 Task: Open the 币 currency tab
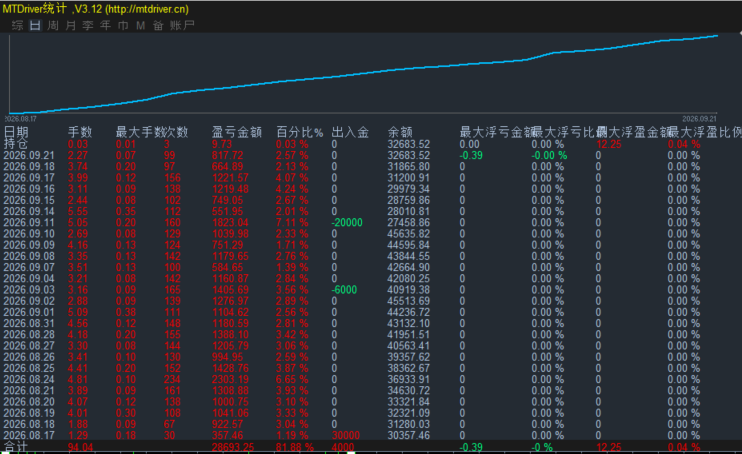[123, 25]
